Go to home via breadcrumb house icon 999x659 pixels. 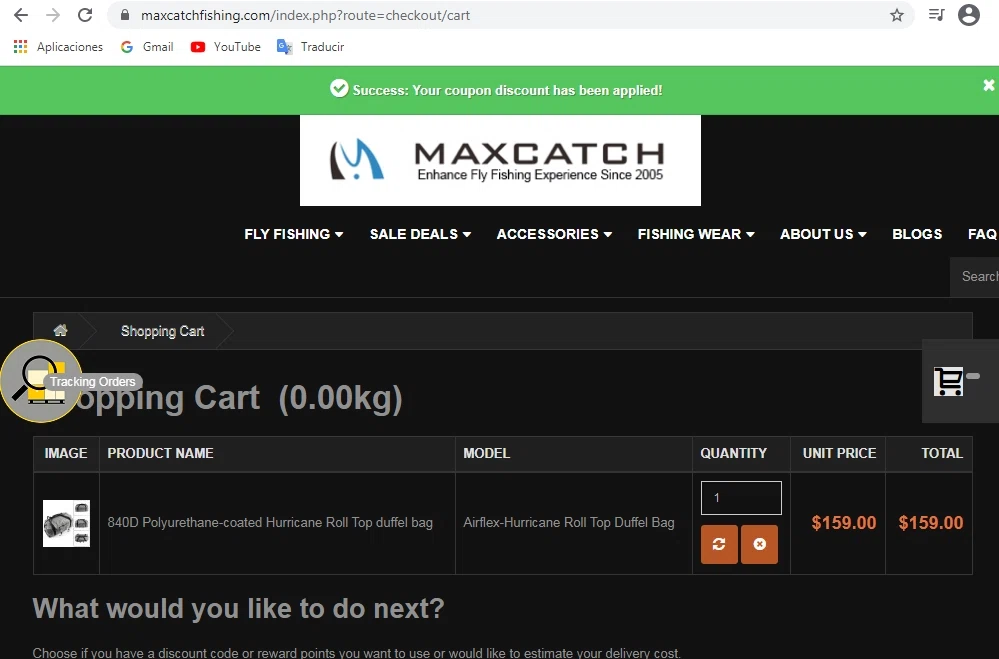click(x=61, y=330)
